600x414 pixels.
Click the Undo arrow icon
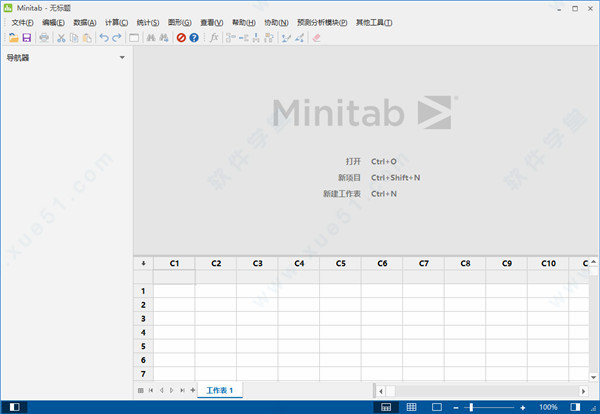pyautogui.click(x=103, y=38)
